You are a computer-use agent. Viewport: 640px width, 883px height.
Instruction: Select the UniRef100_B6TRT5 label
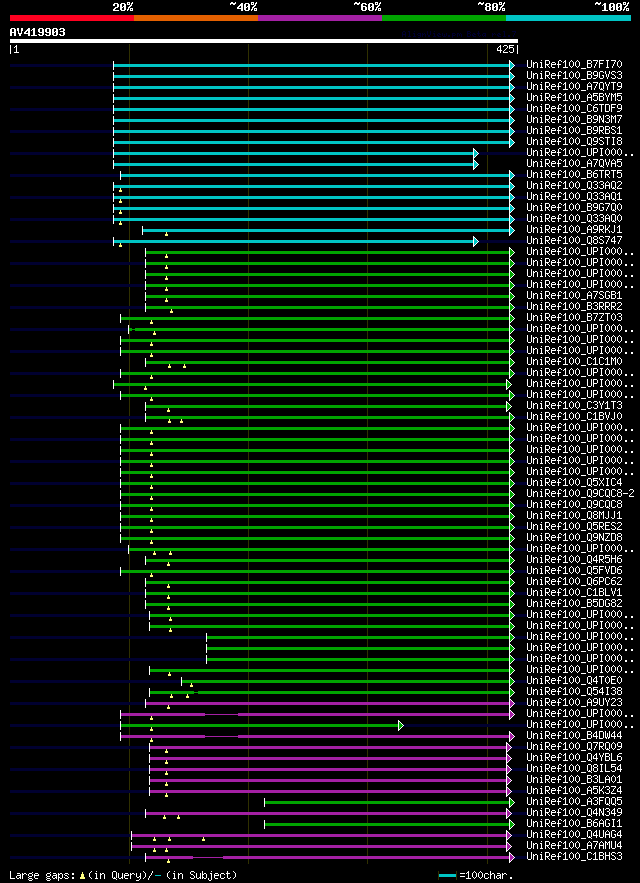[574, 175]
